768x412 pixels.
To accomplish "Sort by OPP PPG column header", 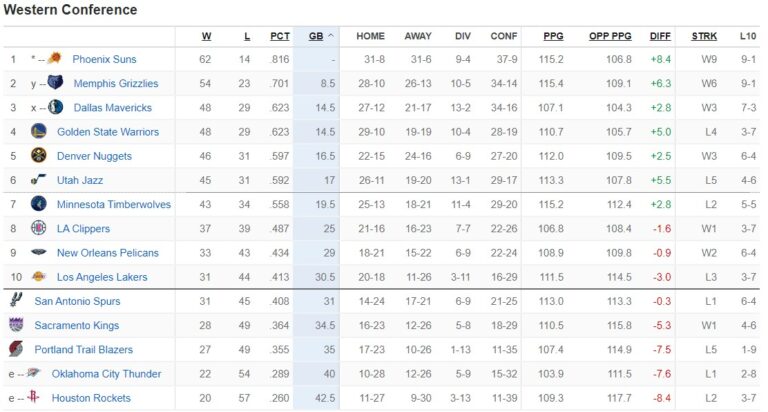I will 611,36.
